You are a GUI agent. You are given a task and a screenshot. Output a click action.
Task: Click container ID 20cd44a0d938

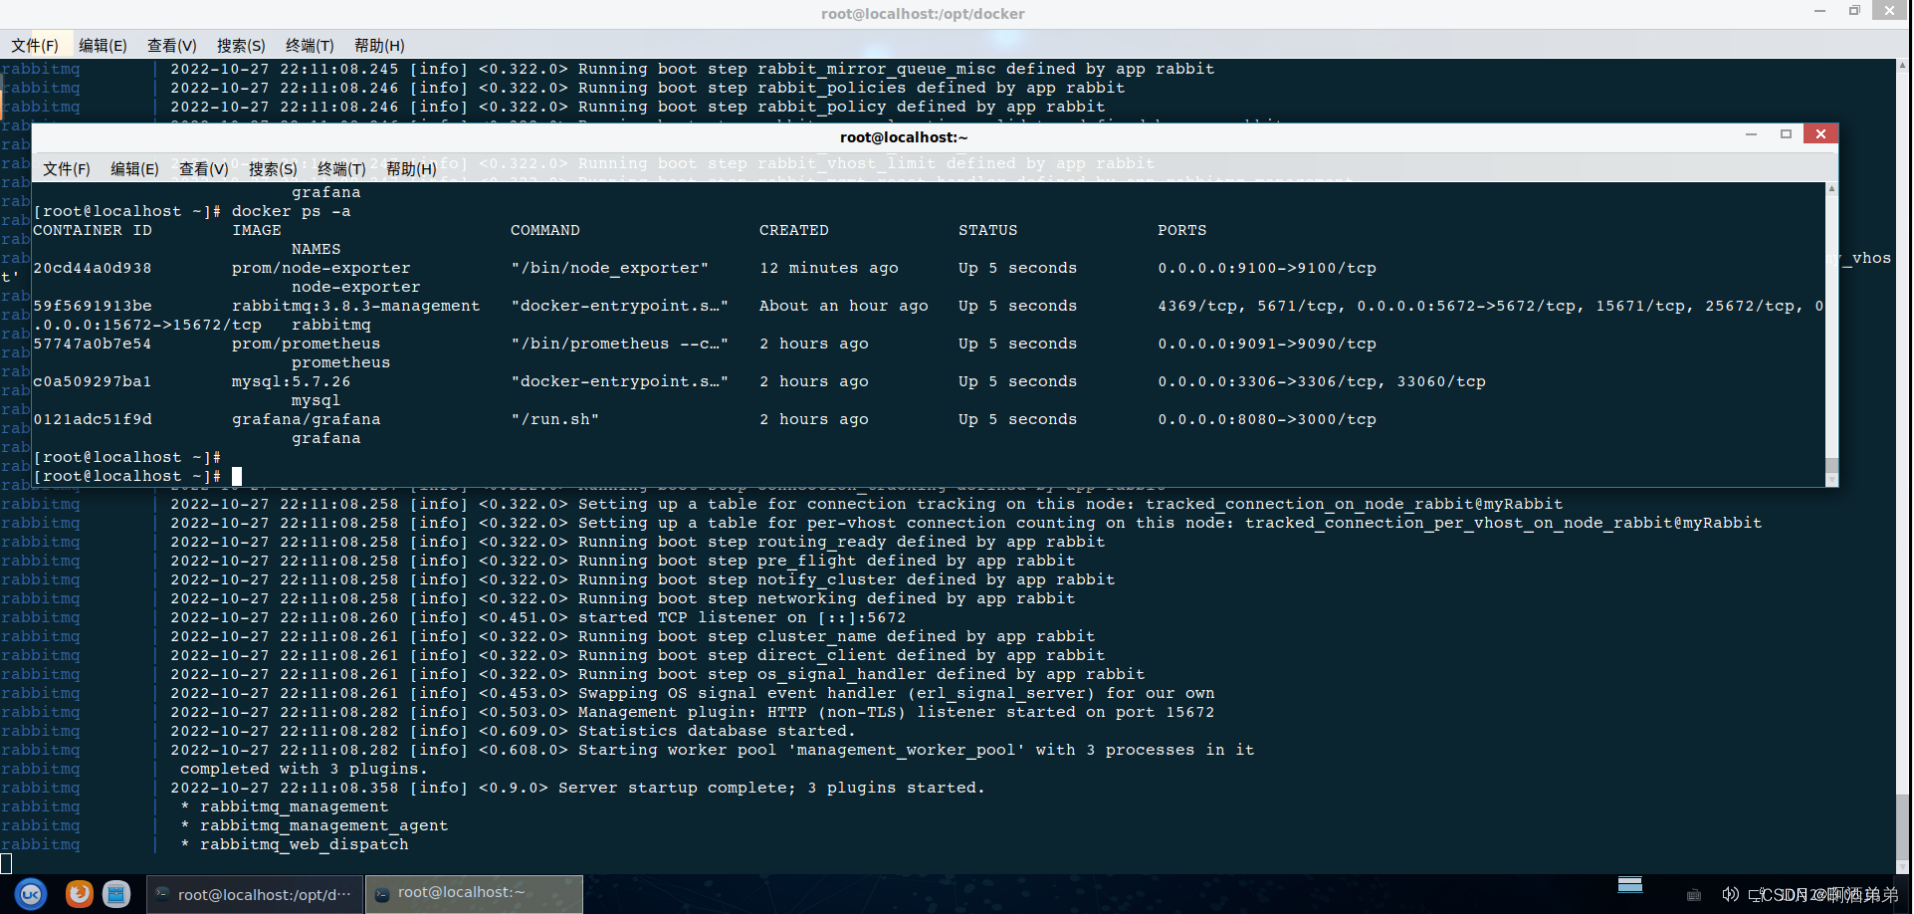pyautogui.click(x=92, y=268)
